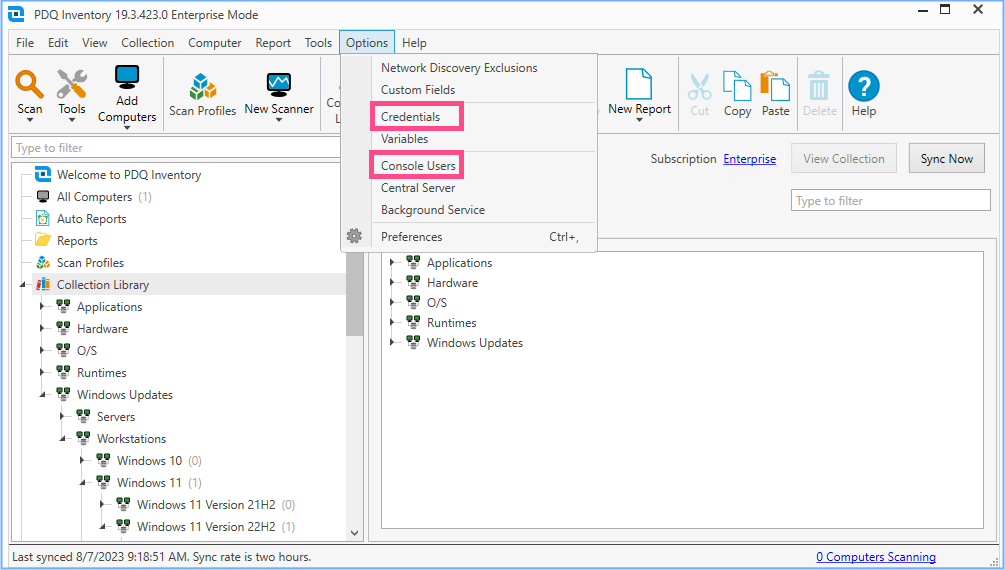Collapse Windows Updates in the left tree
The width and height of the screenshot is (1005, 570).
42,394
